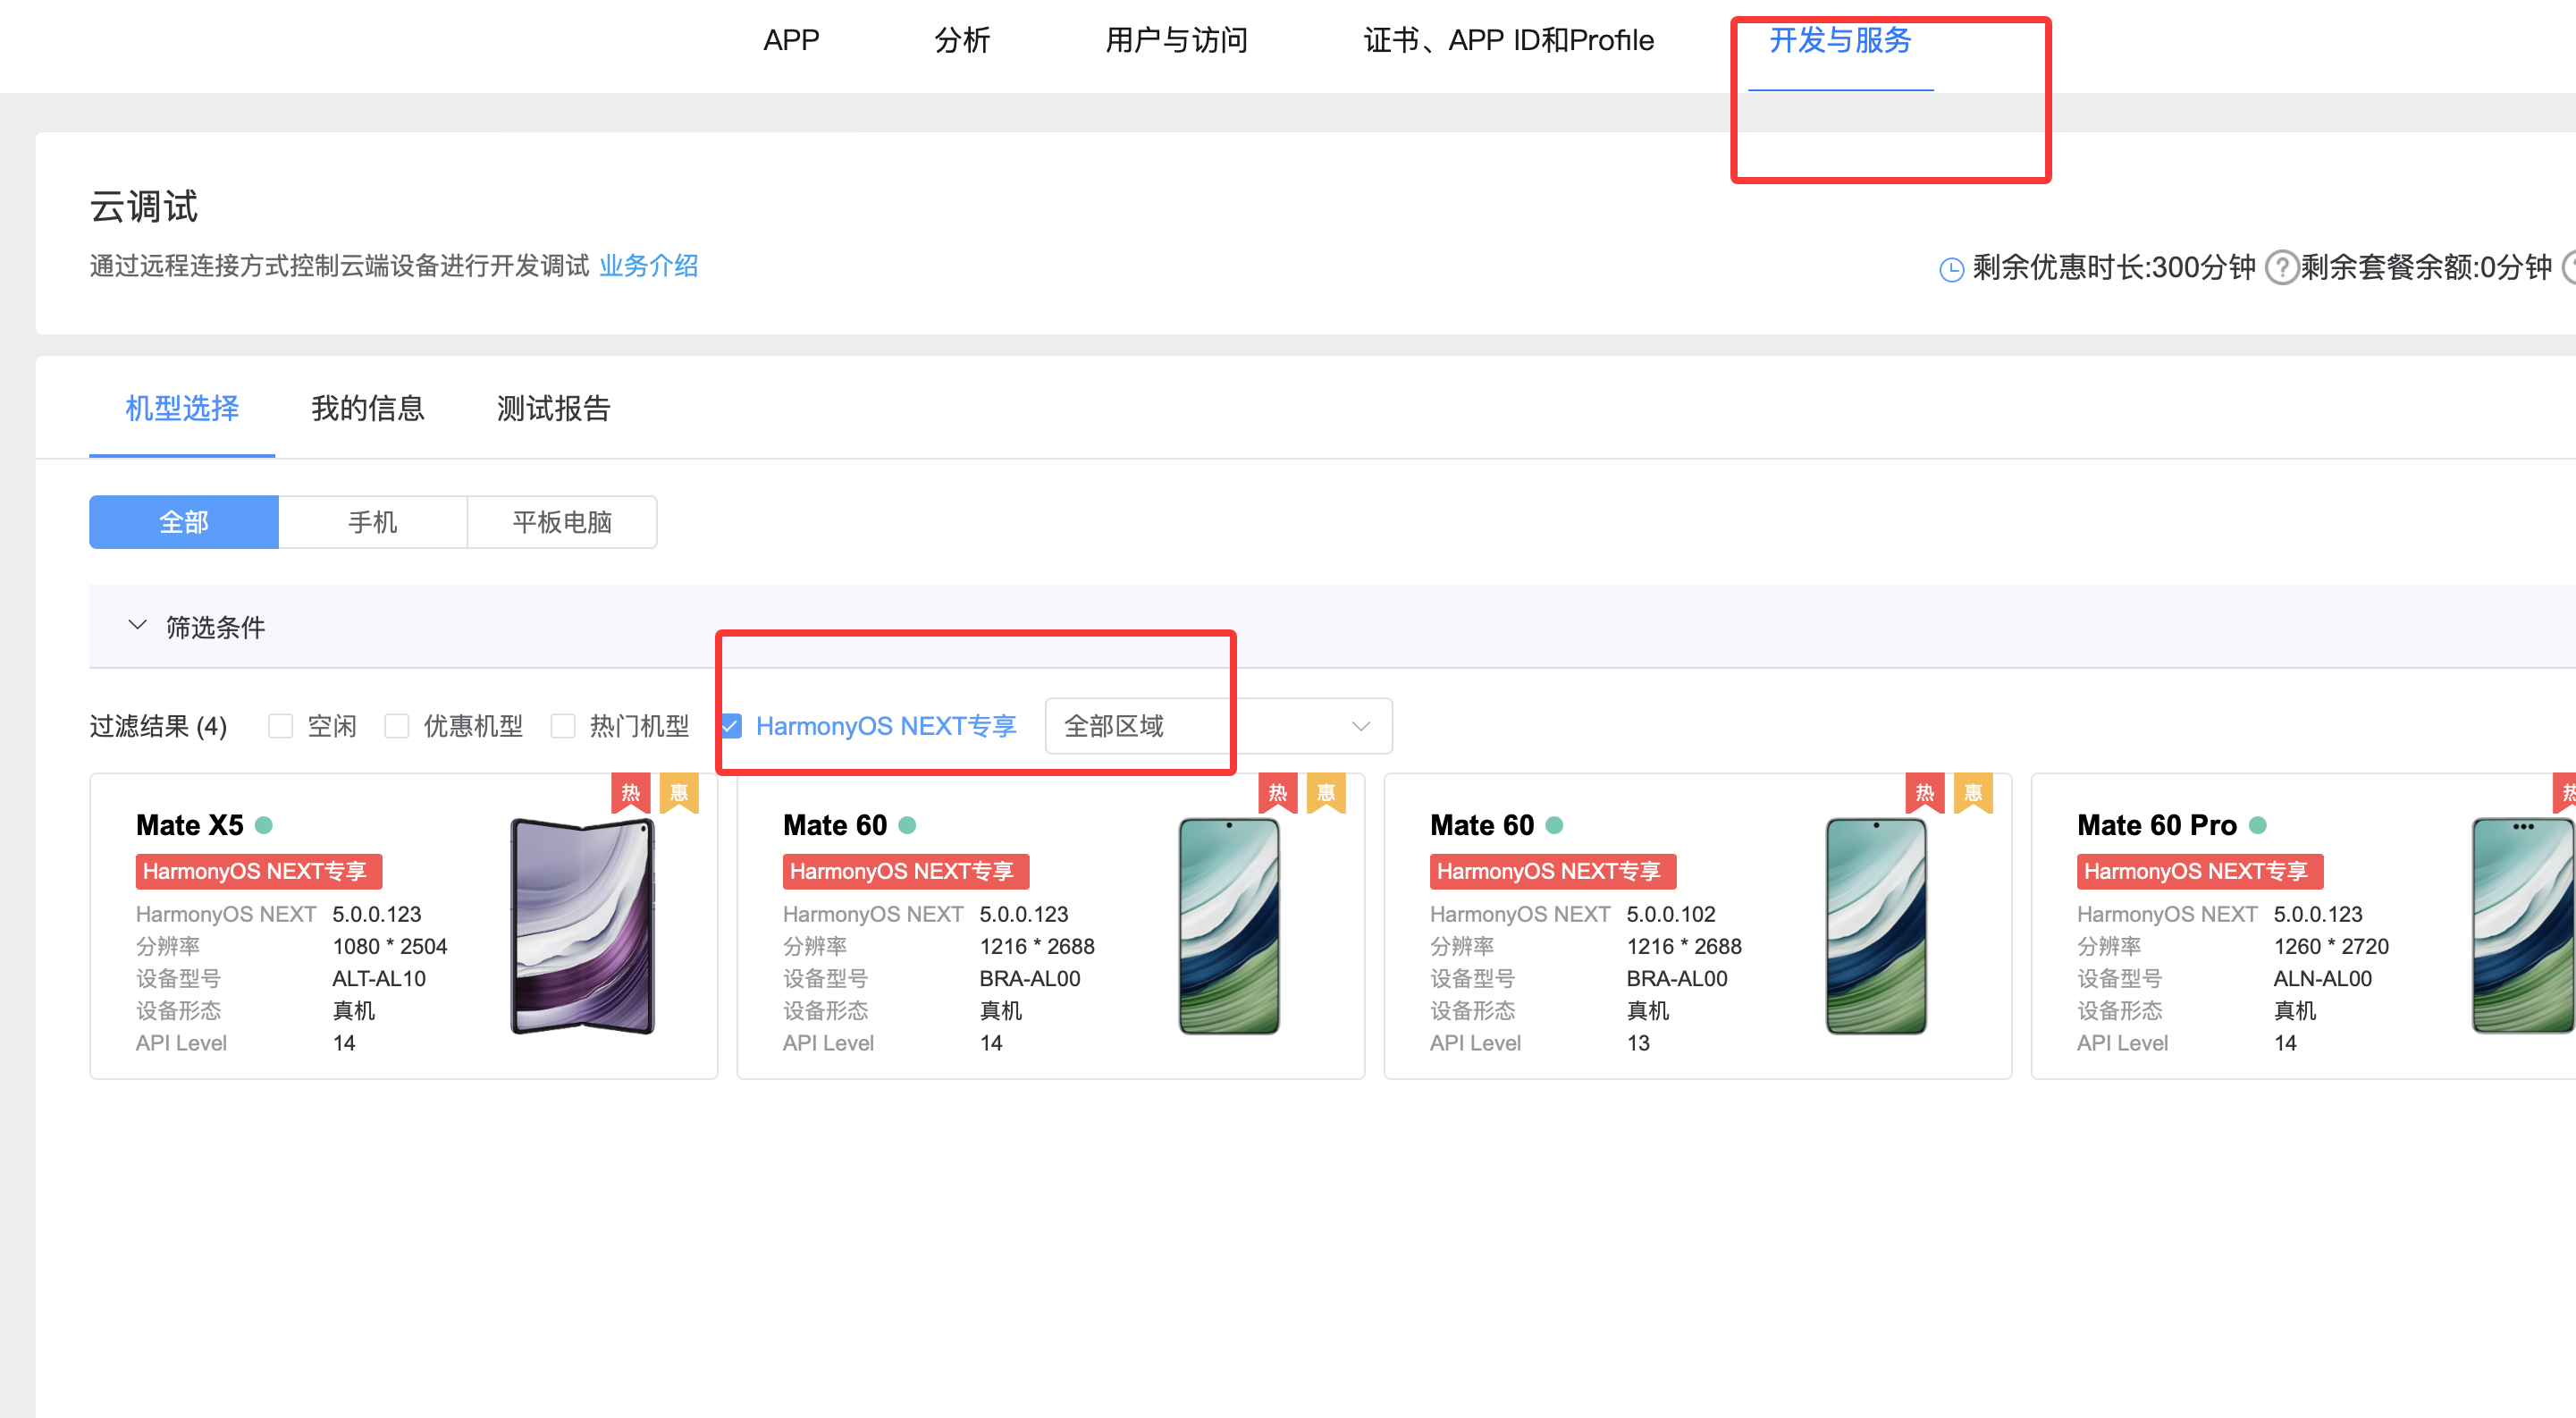Click the question mark help icon near 剩余套餐余额
The height and width of the screenshot is (1418, 2576).
(x=2281, y=267)
